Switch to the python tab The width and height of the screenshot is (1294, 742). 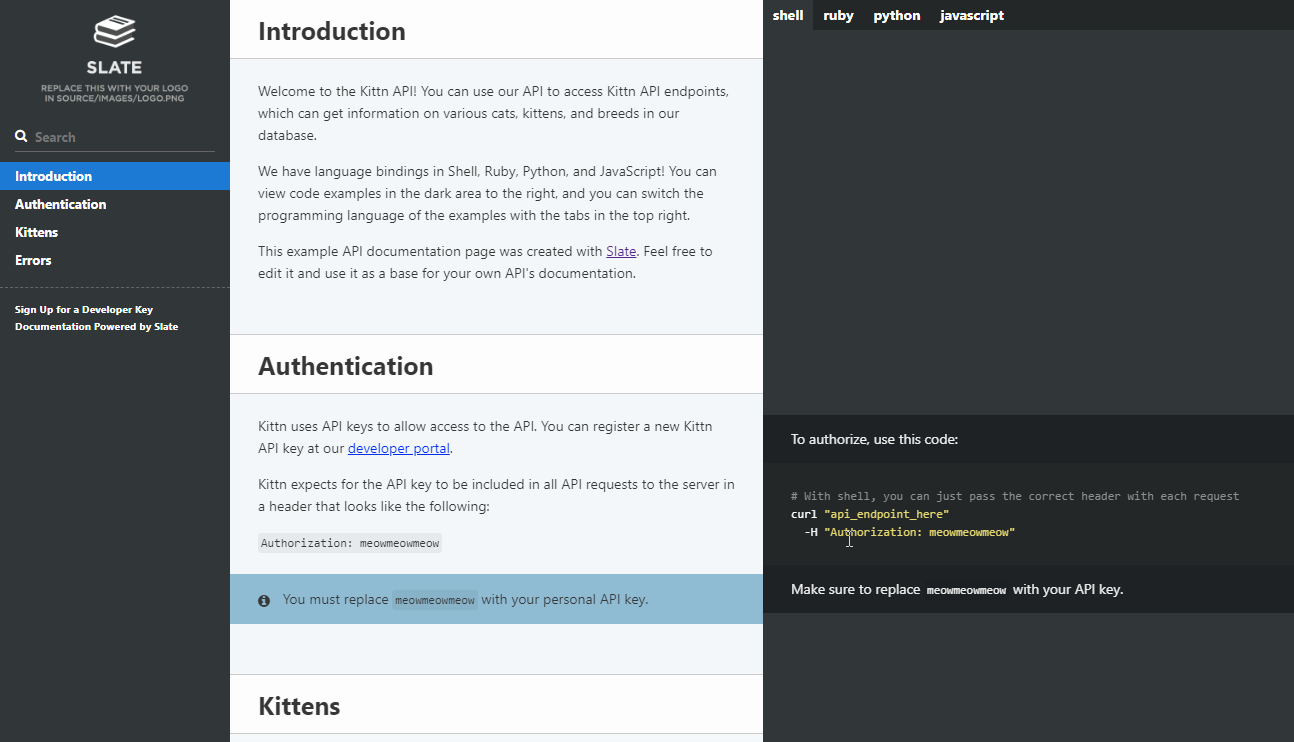897,15
